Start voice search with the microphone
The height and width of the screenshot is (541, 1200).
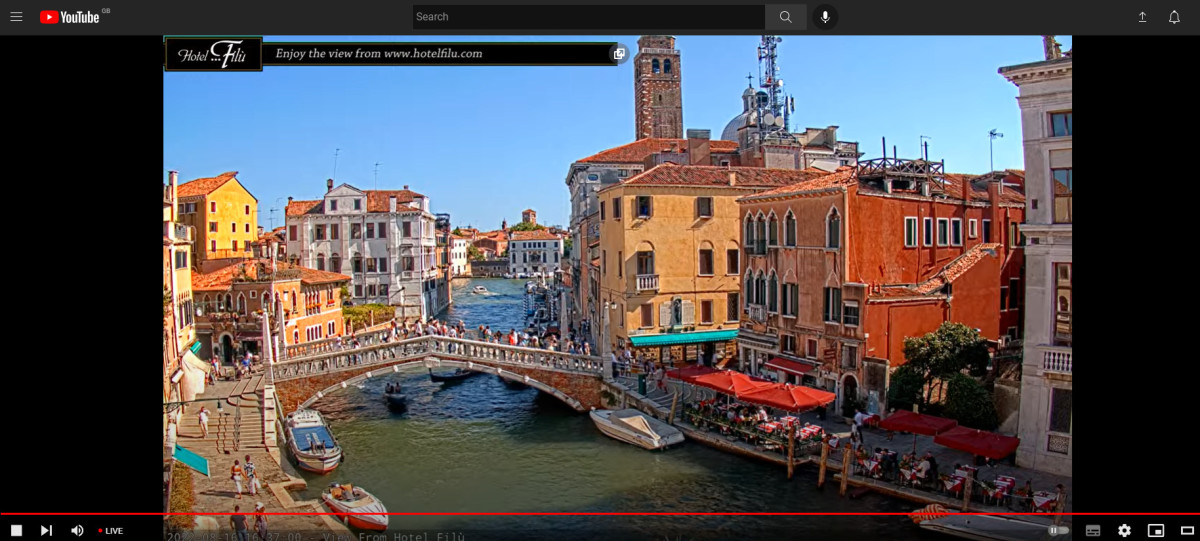click(826, 17)
